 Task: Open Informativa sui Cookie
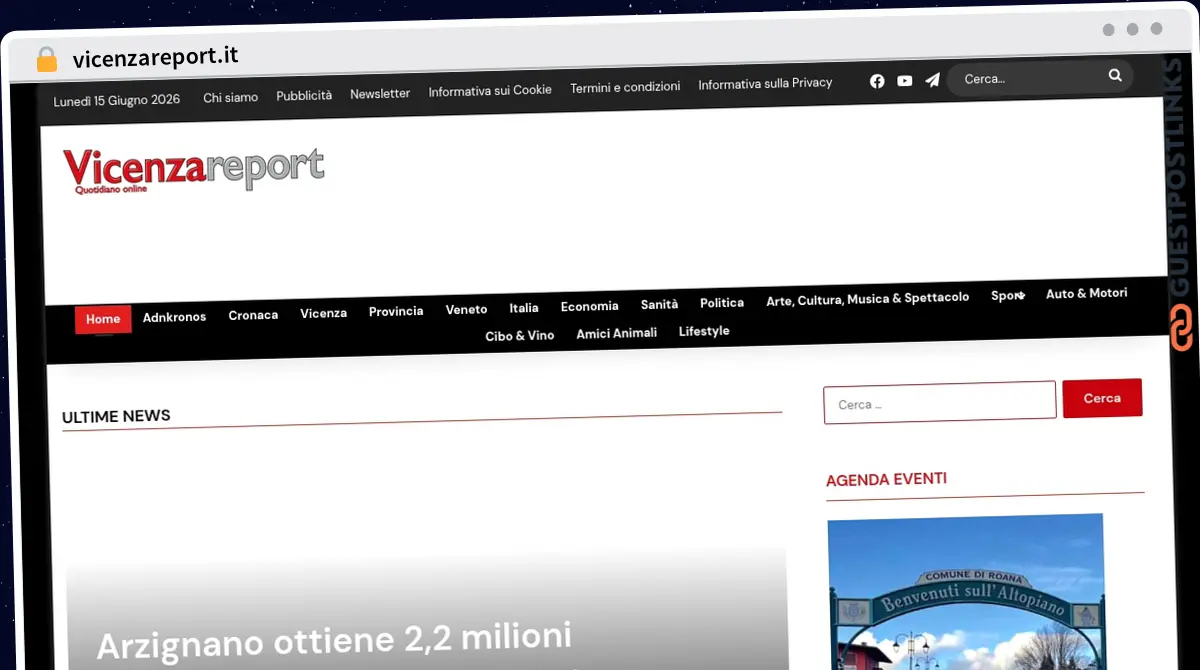pos(490,90)
